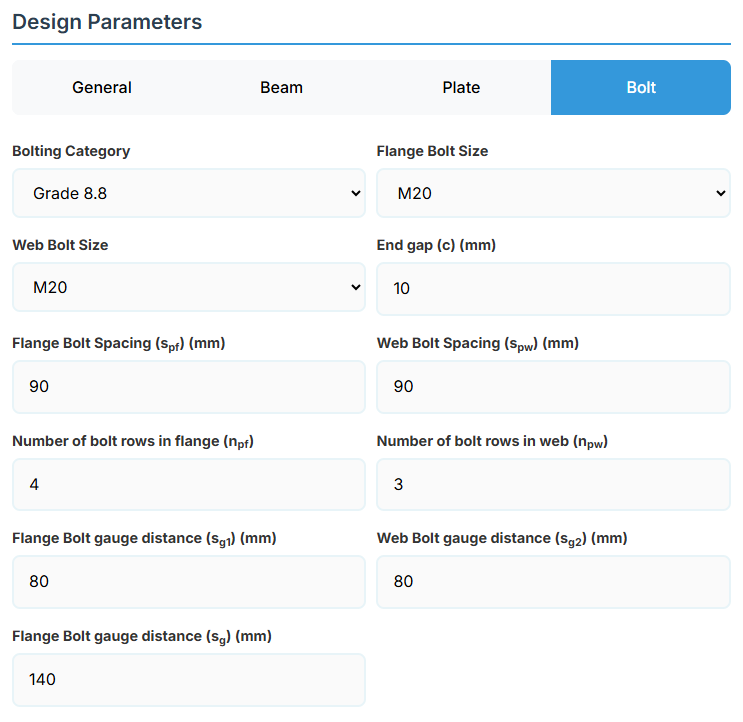Click the Bolting Category label text
743x722 pixels.
[71, 151]
